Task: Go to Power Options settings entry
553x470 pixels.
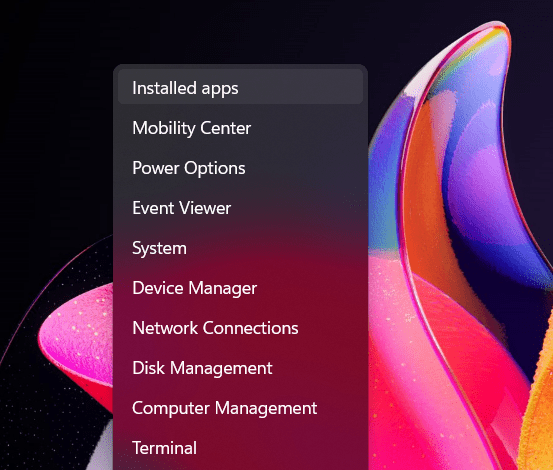Action: (240, 167)
